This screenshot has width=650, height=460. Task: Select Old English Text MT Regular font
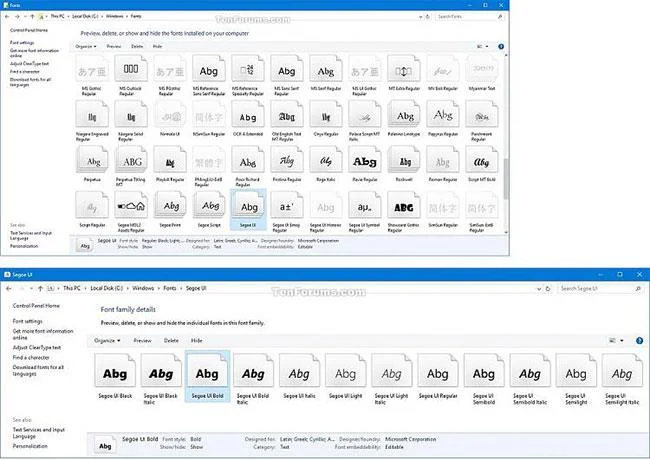[287, 115]
